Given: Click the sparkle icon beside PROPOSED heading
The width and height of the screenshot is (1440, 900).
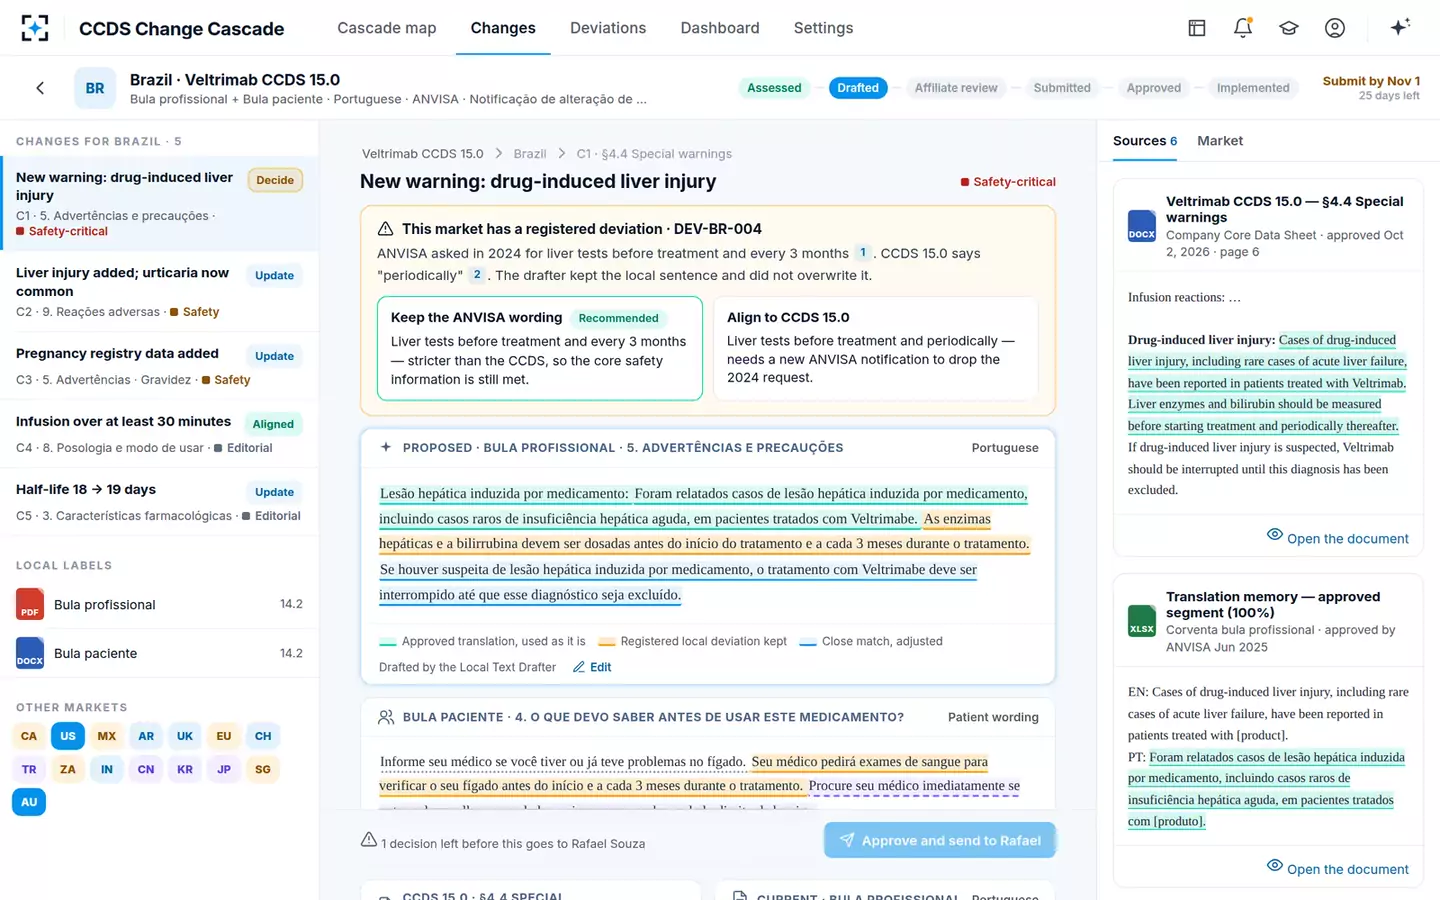Looking at the screenshot, I should pos(386,447).
